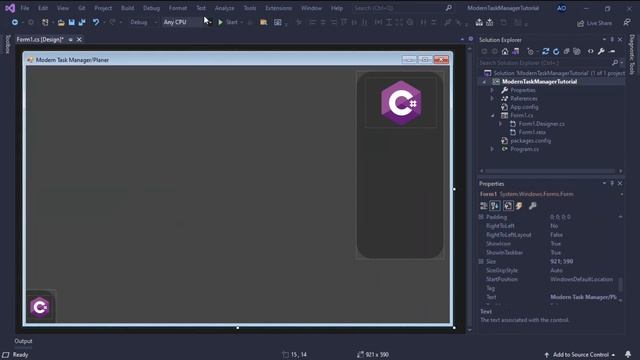Select the Form1.cs [Design] tab

(x=40, y=40)
